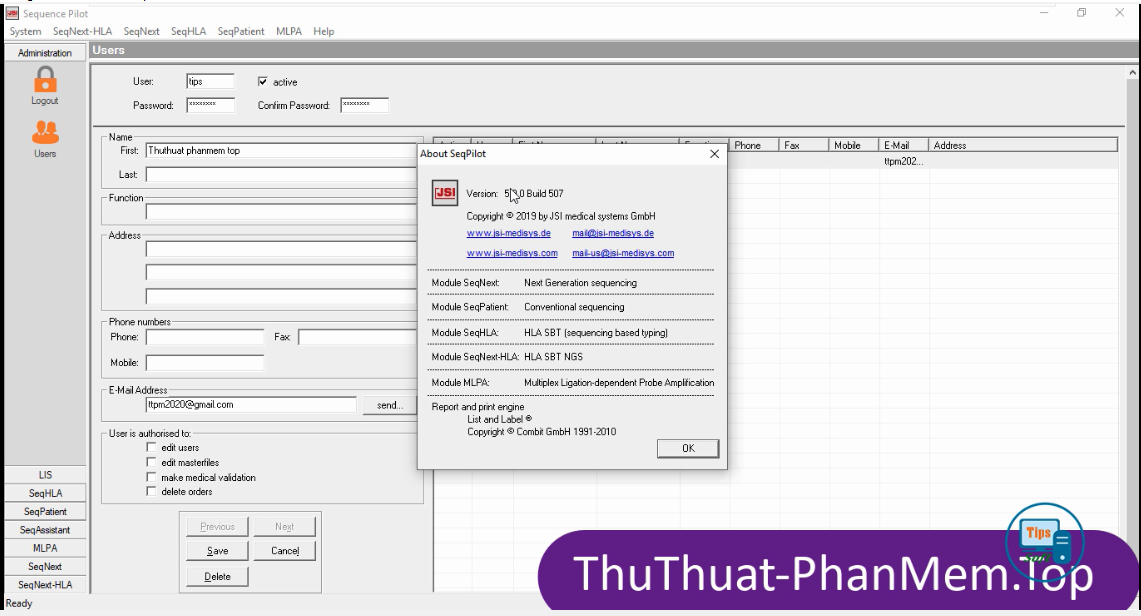Click Version 5.0 Build 507 text

(x=514, y=193)
